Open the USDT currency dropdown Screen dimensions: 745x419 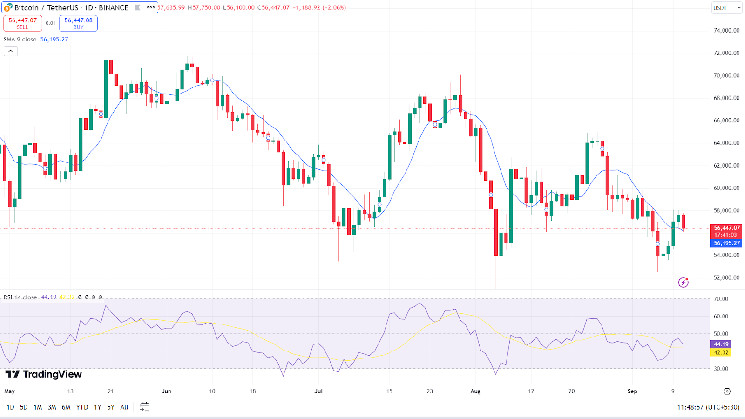(x=726, y=8)
